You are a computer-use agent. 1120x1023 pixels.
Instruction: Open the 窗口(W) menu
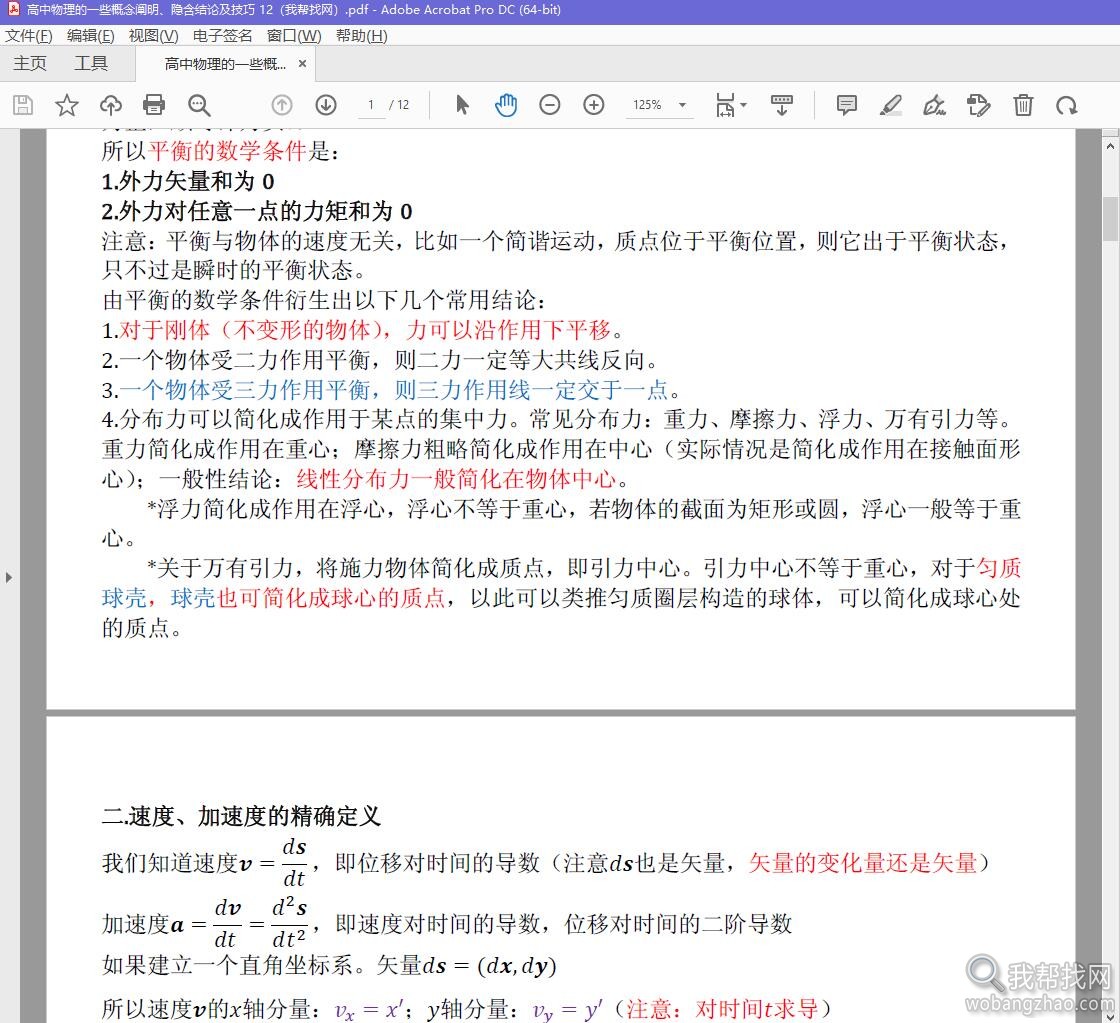point(294,36)
